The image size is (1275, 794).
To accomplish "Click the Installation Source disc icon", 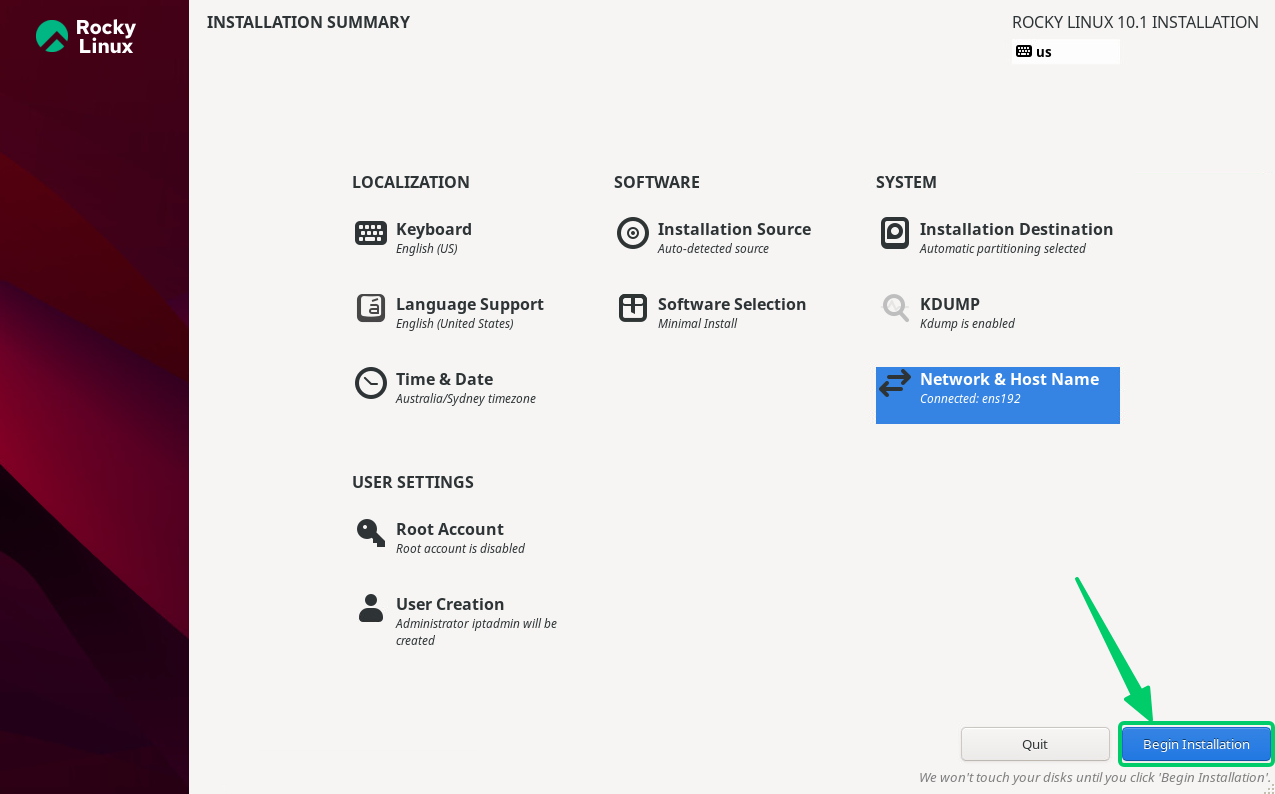I will tap(633, 233).
